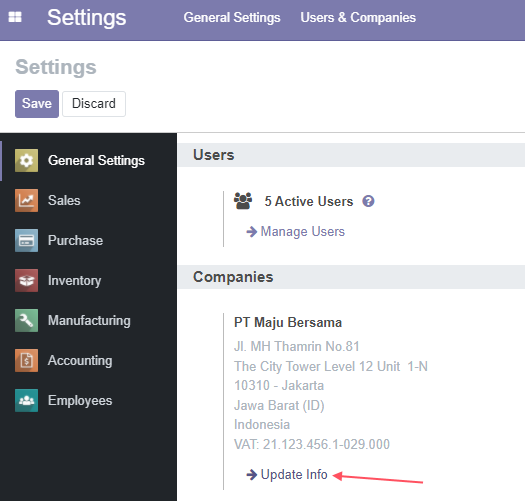Click the General Settings gear icon
Screen dimensions: 525x501
(x=26, y=160)
